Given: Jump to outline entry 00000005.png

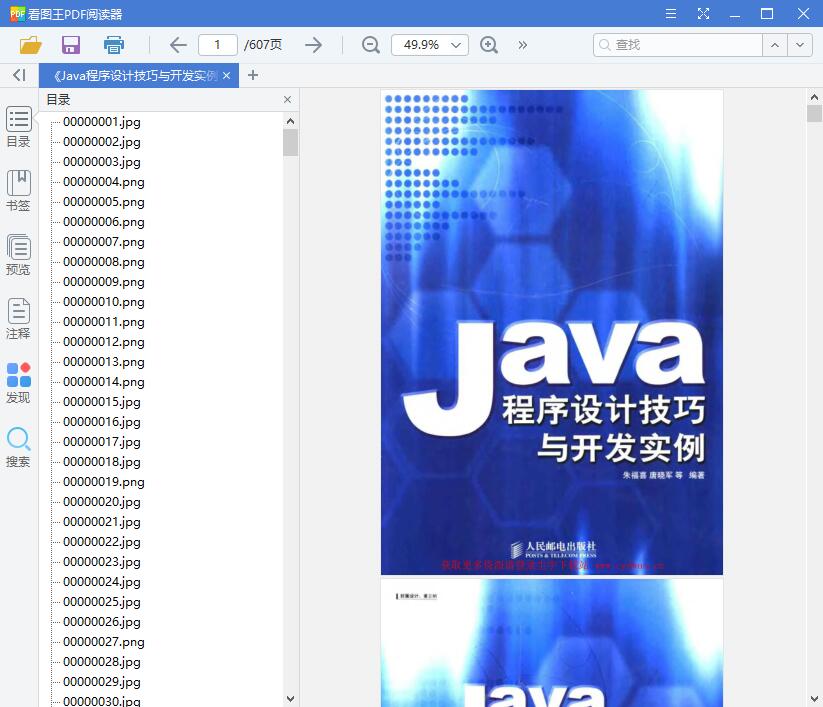Looking at the screenshot, I should click(x=104, y=202).
